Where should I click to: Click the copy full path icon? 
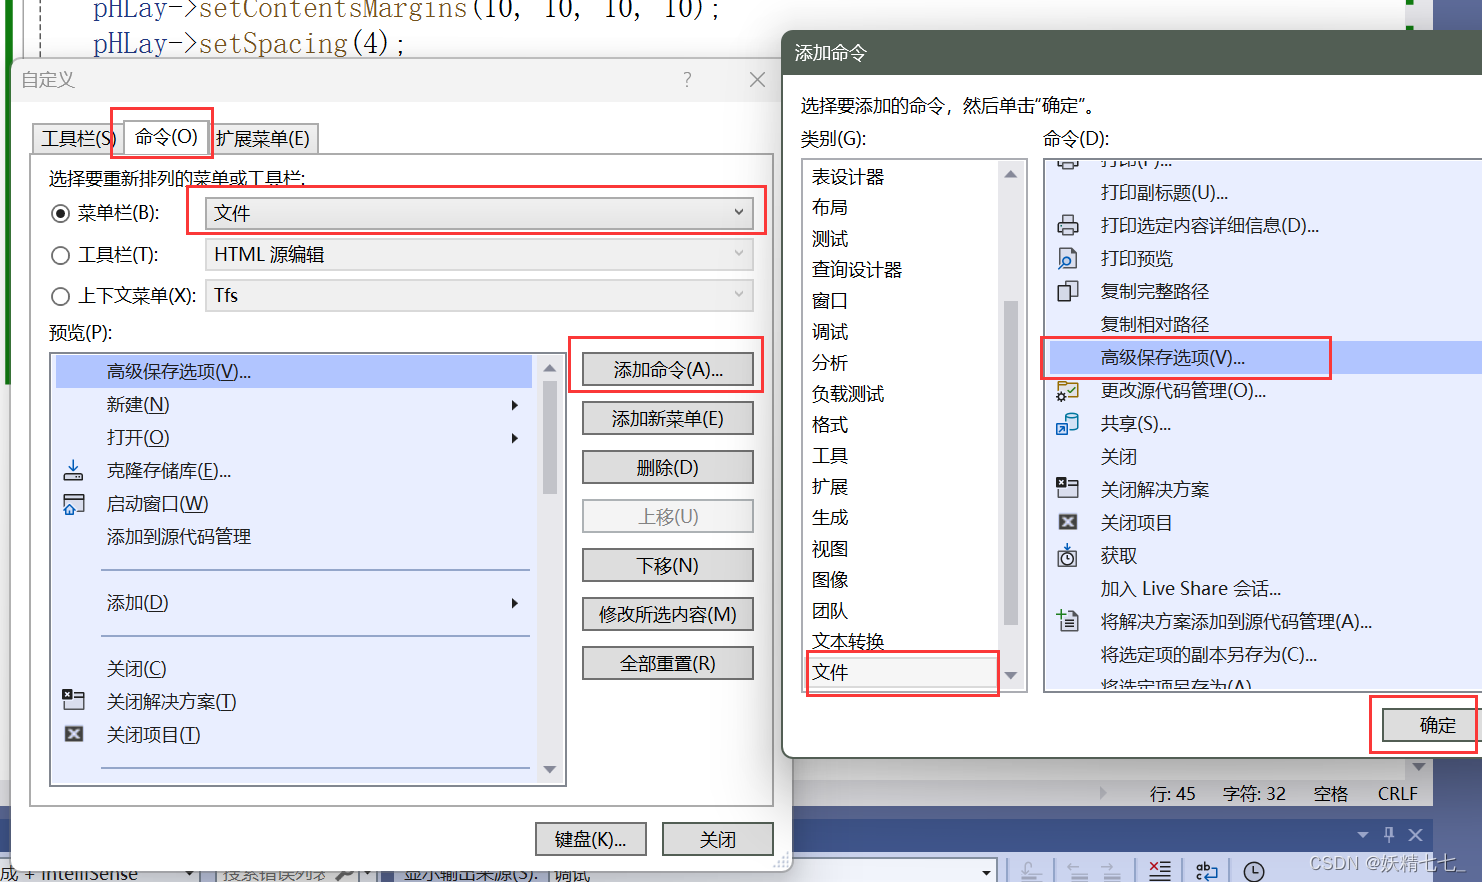tap(1068, 291)
